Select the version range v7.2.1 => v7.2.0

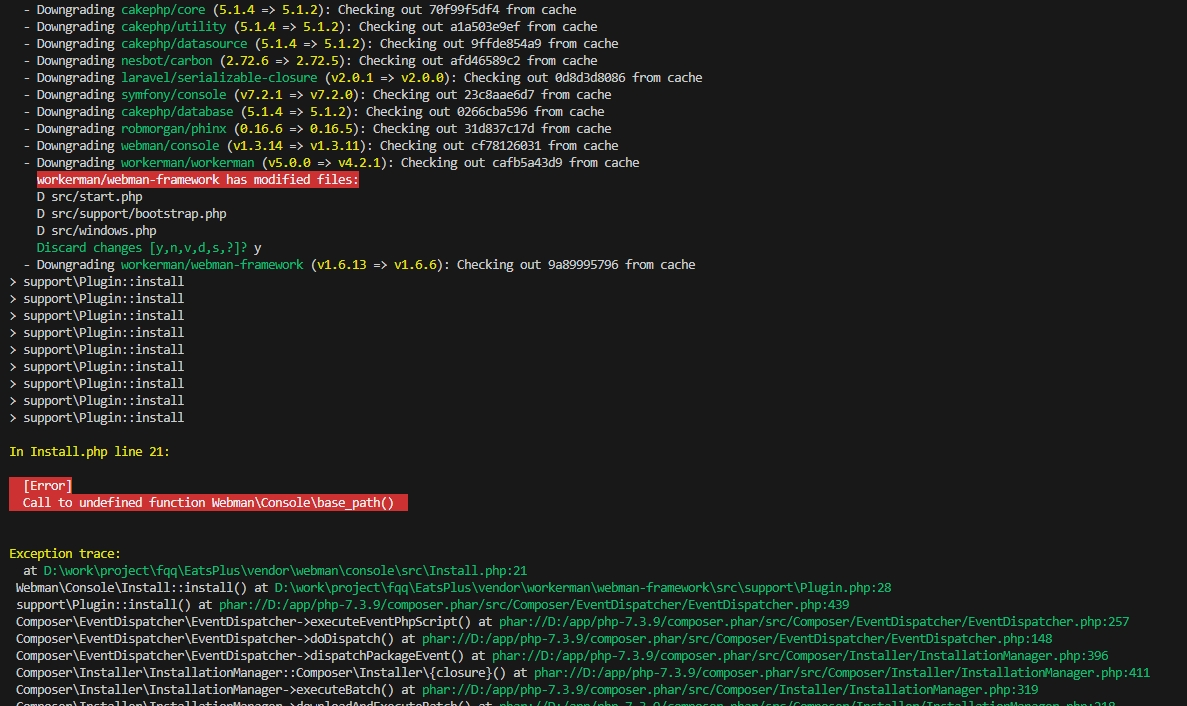tap(296, 95)
